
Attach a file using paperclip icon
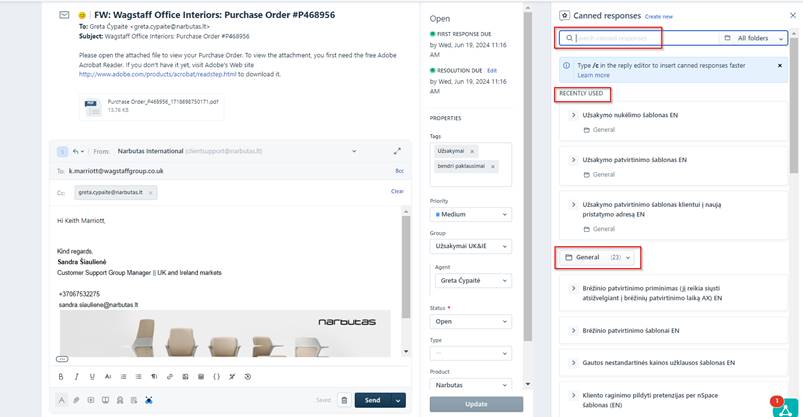pos(76,400)
